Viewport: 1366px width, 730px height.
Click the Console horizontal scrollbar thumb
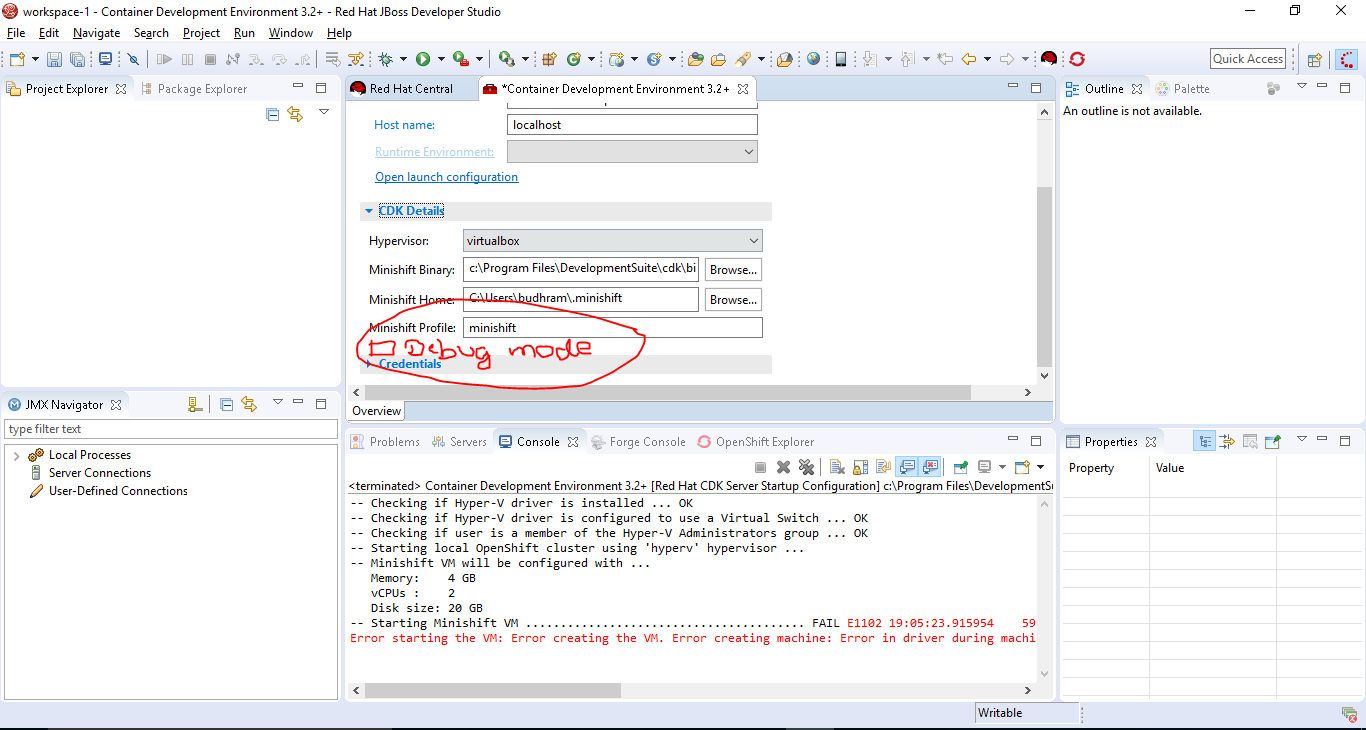pos(493,691)
